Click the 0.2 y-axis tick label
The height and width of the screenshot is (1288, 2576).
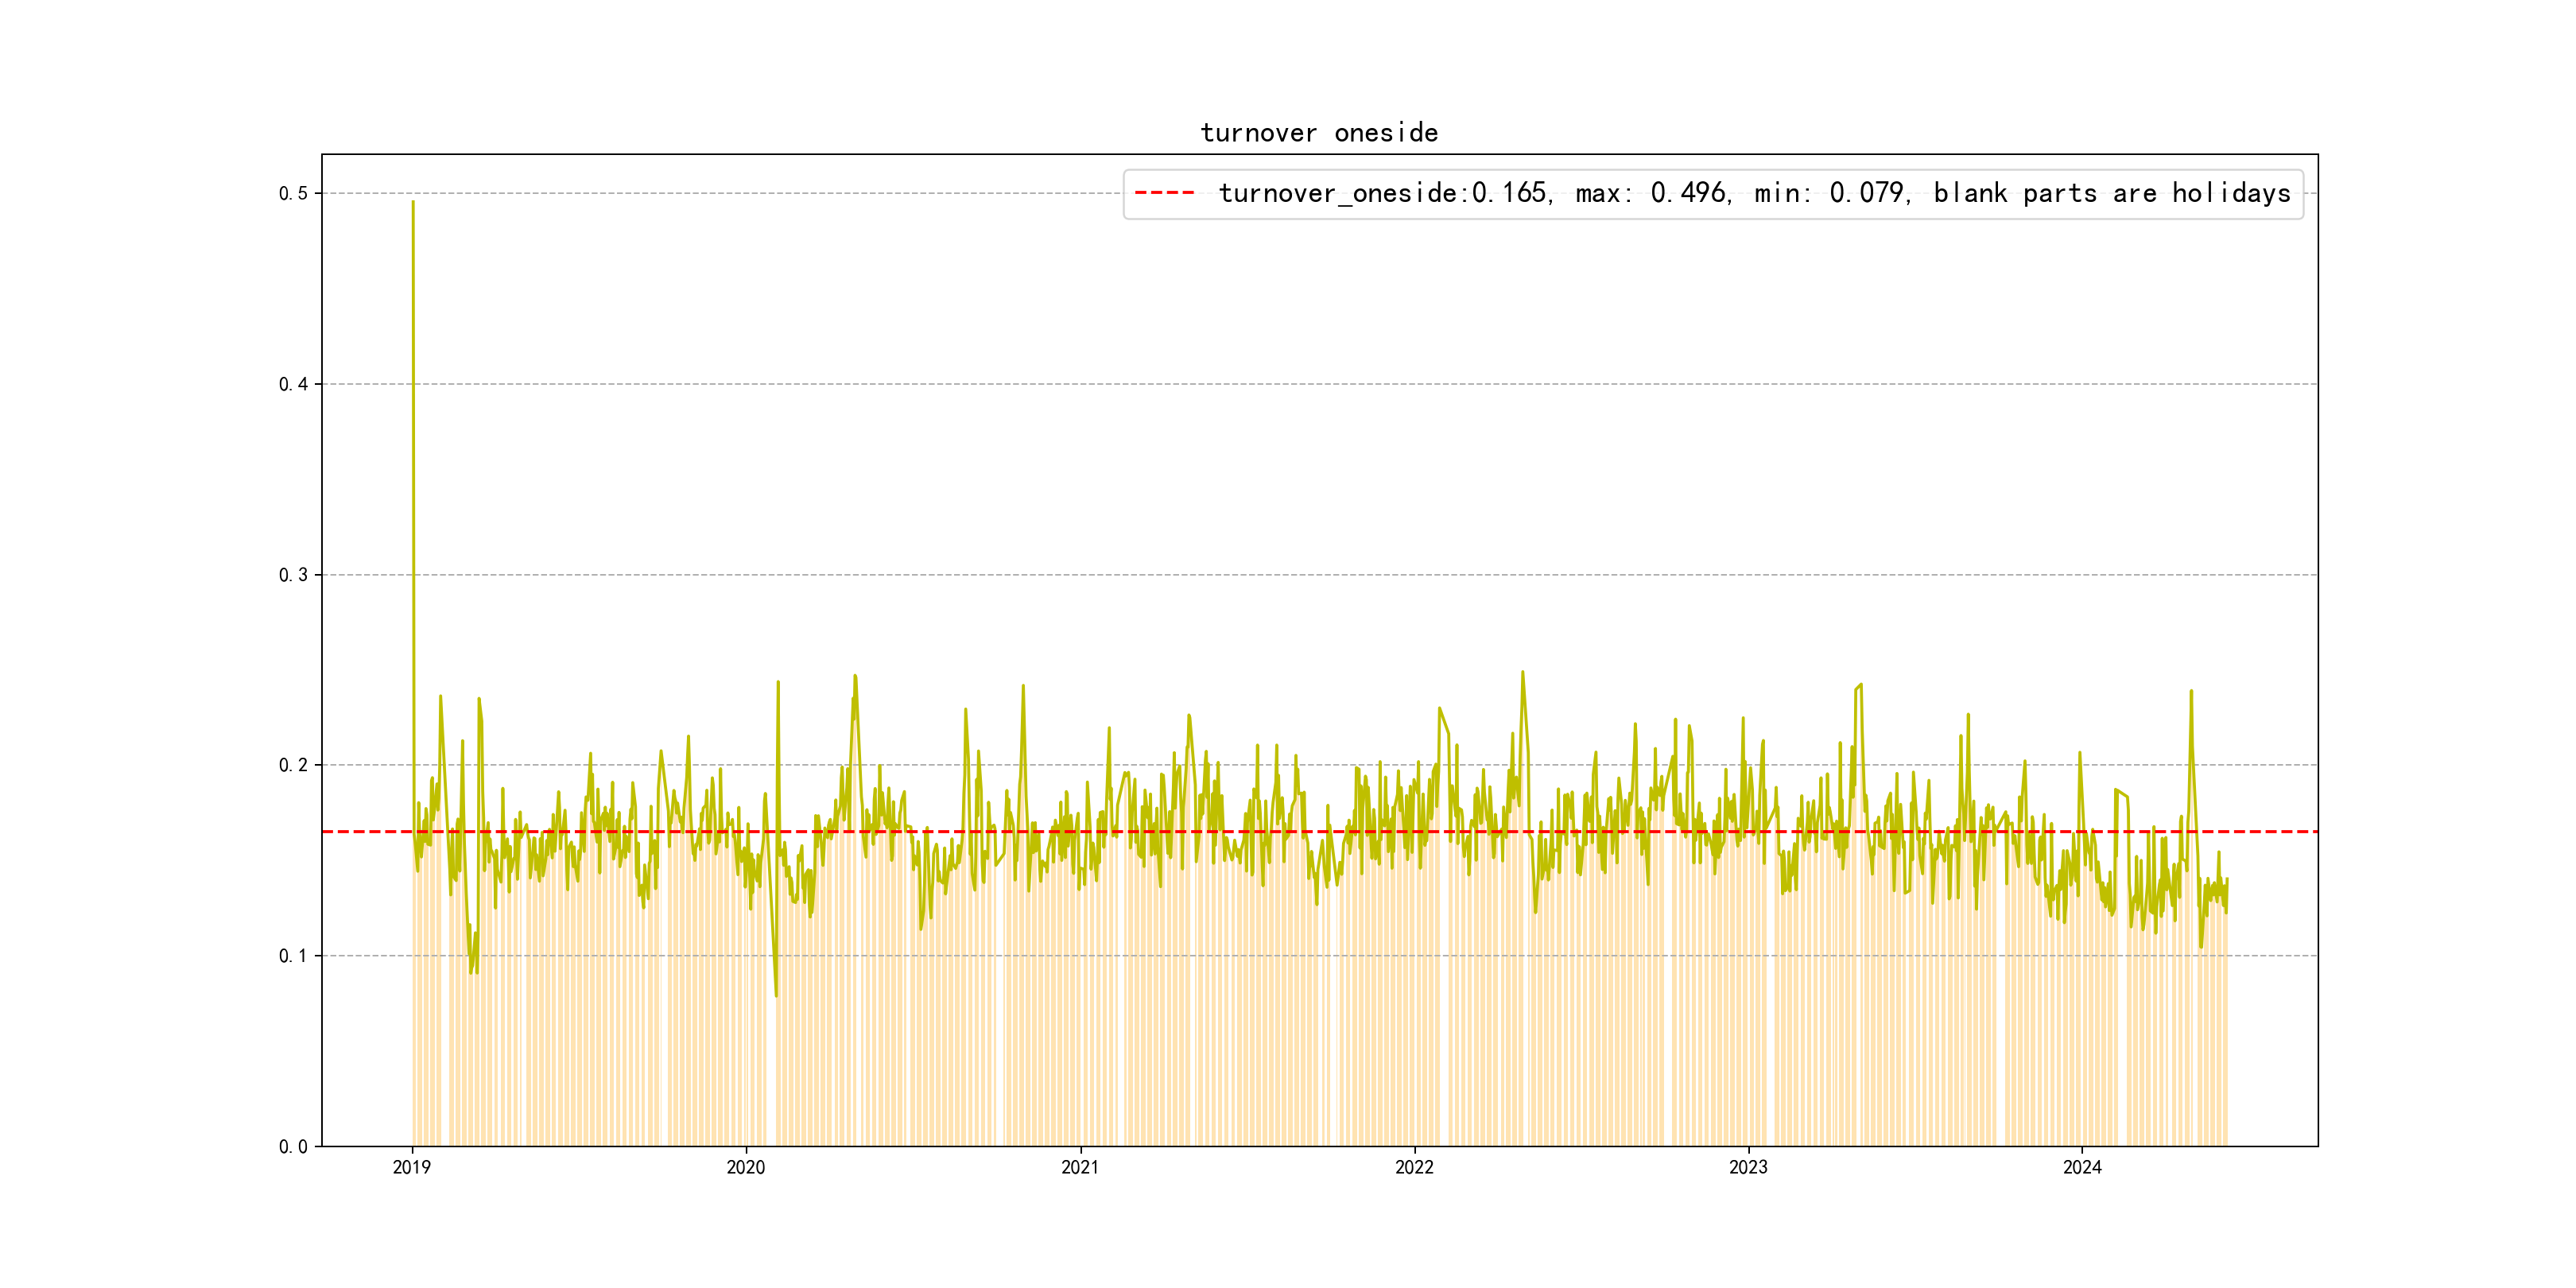point(293,765)
